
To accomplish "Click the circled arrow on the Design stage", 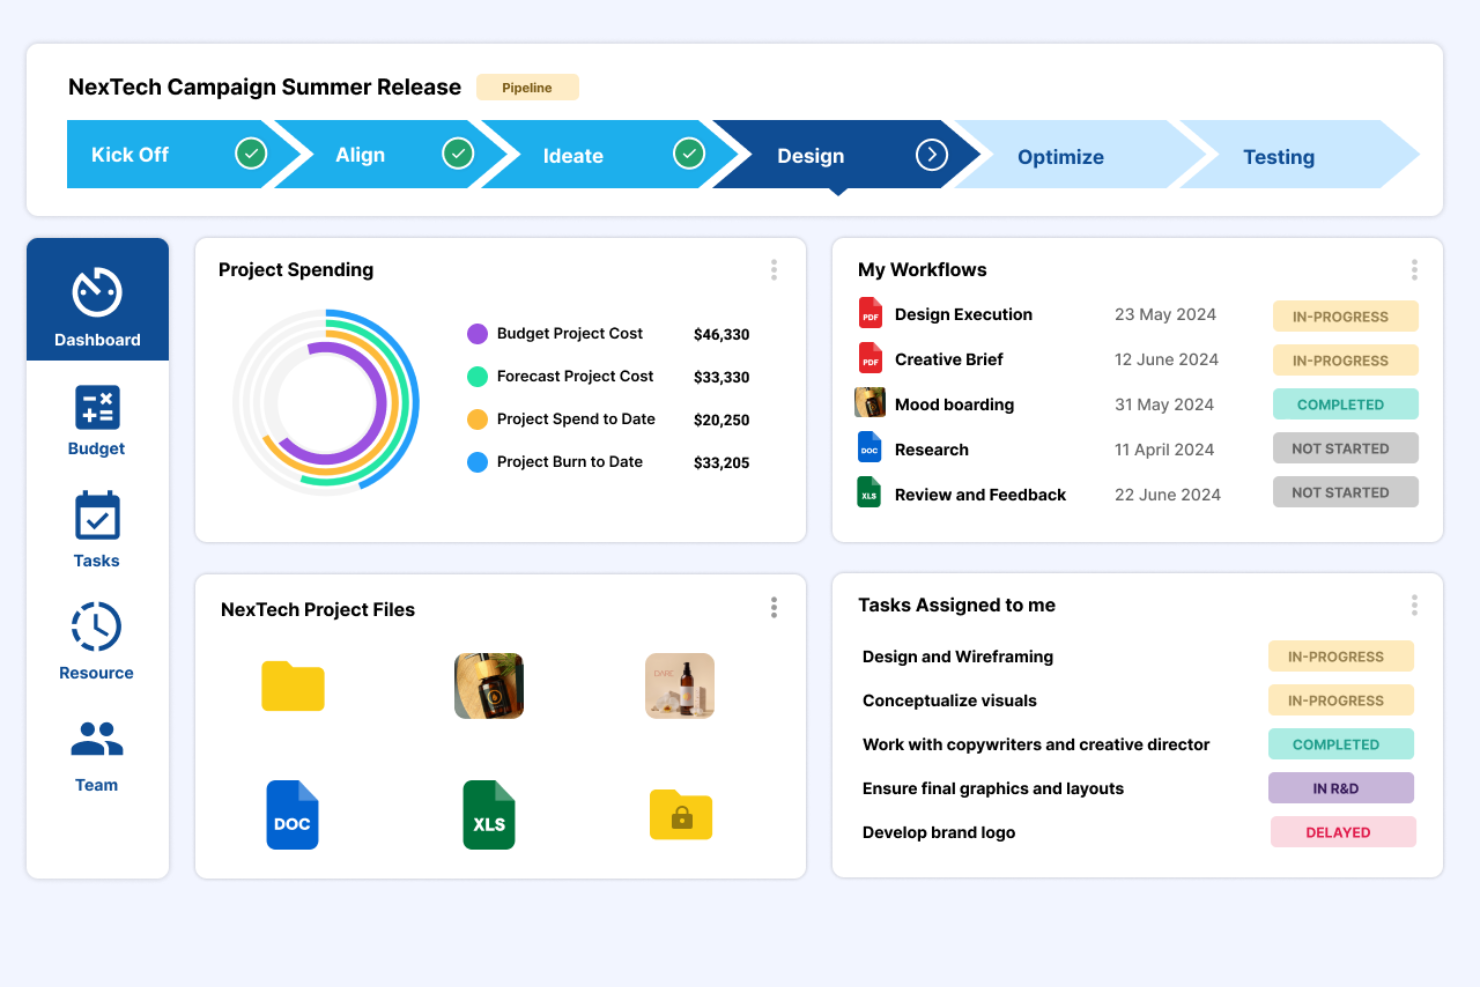I will 932,153.
